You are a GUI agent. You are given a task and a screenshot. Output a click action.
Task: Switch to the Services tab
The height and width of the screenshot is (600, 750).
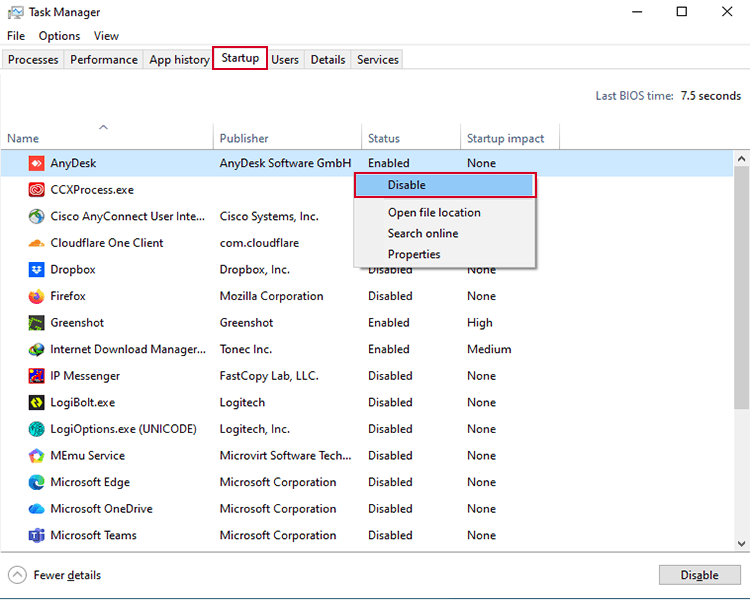[378, 59]
